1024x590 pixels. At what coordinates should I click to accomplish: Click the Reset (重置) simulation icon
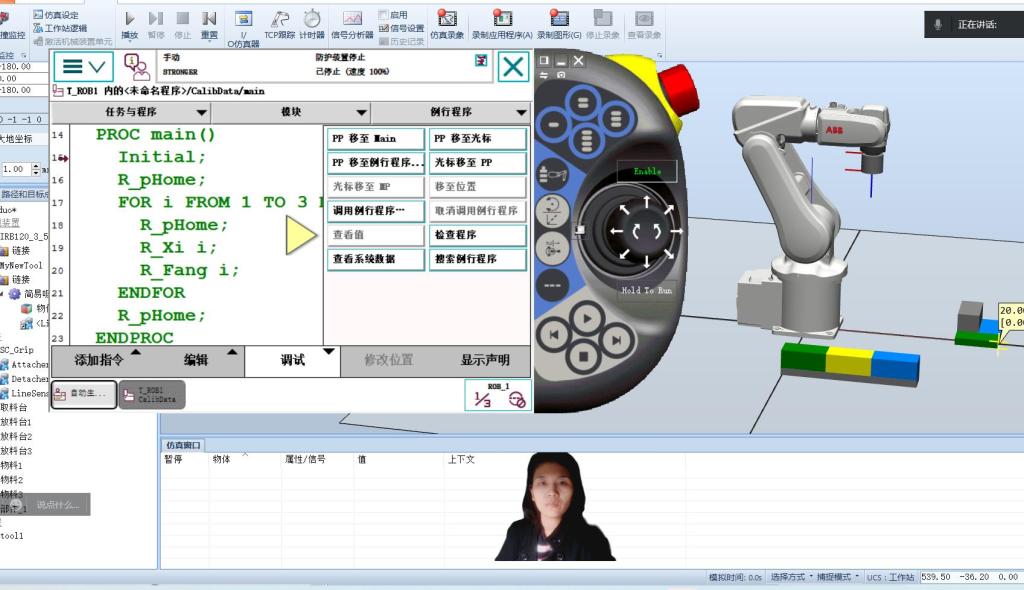(x=209, y=24)
